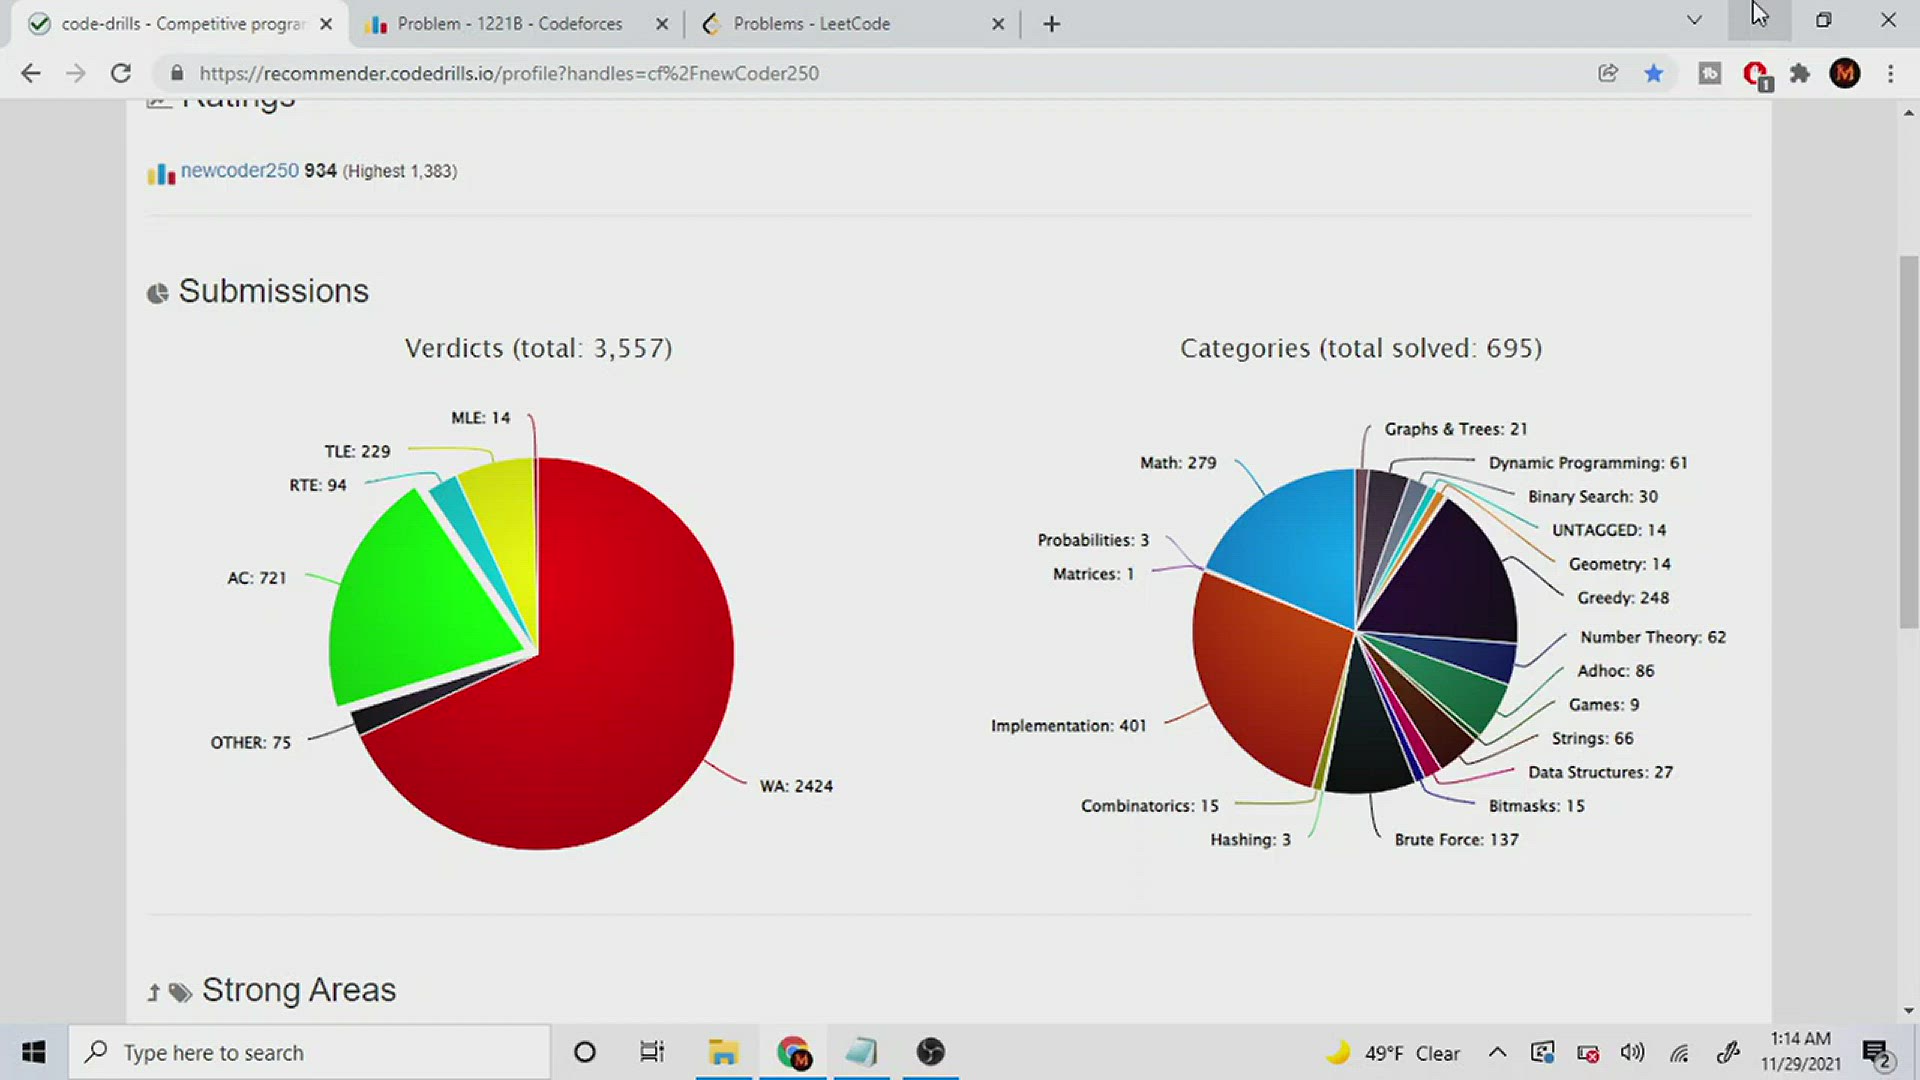Click the Codeforces bars icon beside newcoder250
1920x1080 pixels.
160,173
